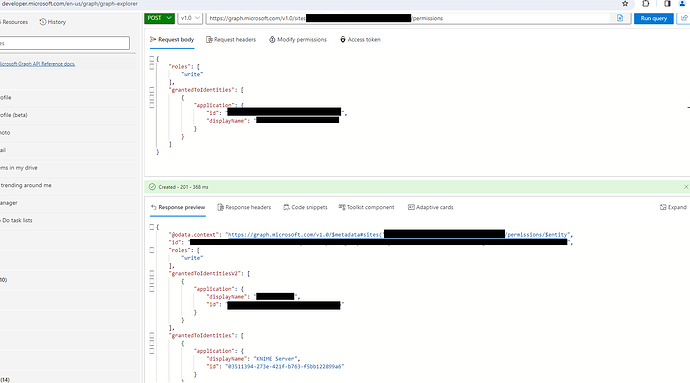The height and width of the screenshot is (383, 690).
Task: Open the History tab with clock icon
Action: [x=53, y=22]
